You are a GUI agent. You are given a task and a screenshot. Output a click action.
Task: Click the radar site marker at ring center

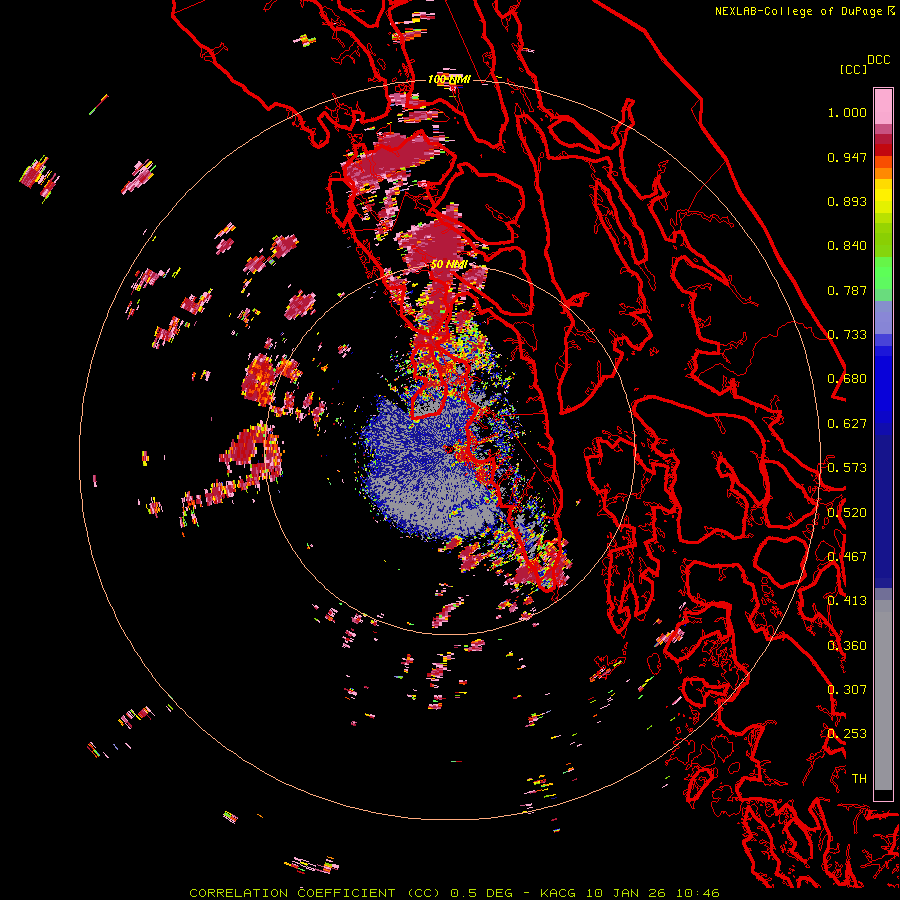coord(449,449)
